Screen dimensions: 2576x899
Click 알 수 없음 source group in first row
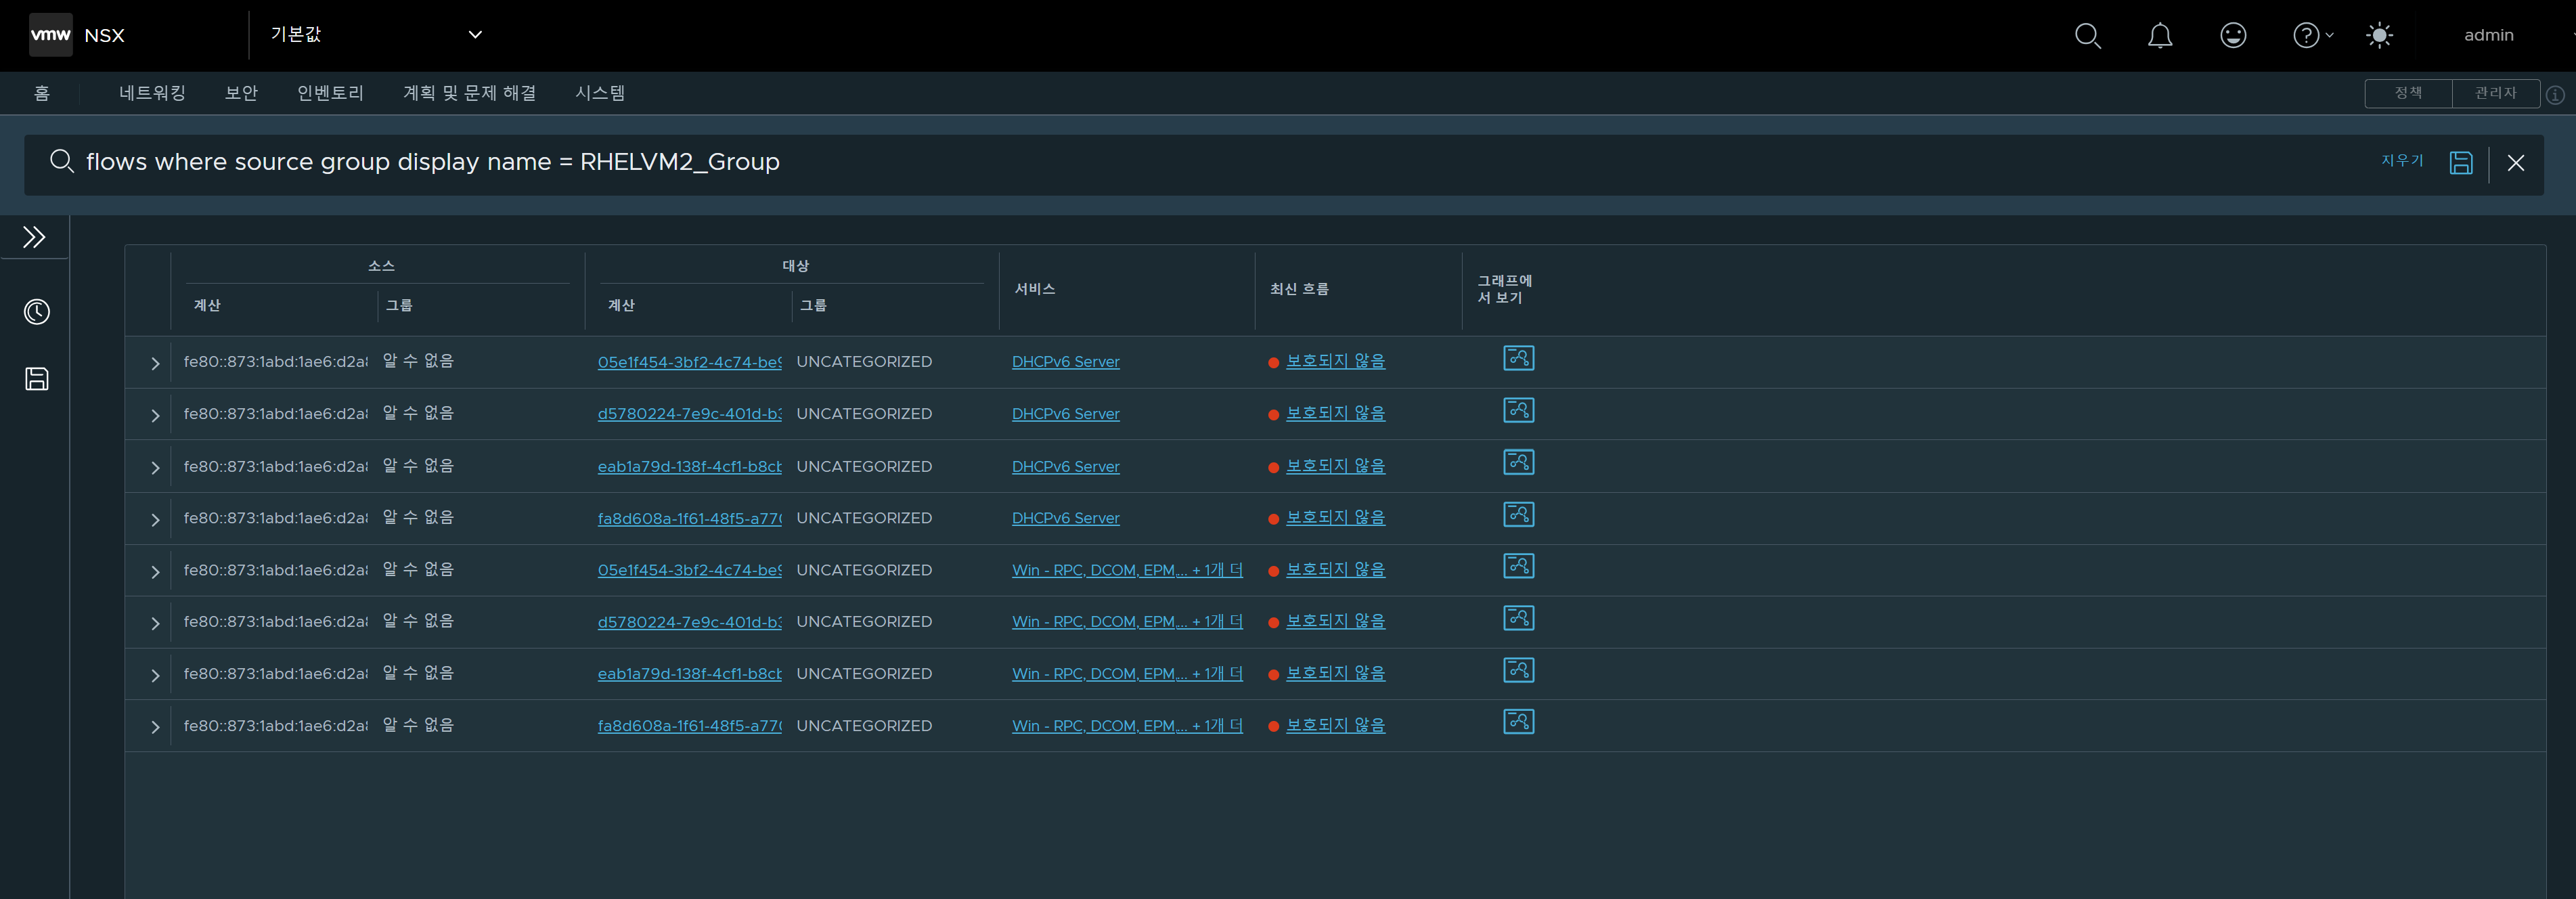coord(418,361)
